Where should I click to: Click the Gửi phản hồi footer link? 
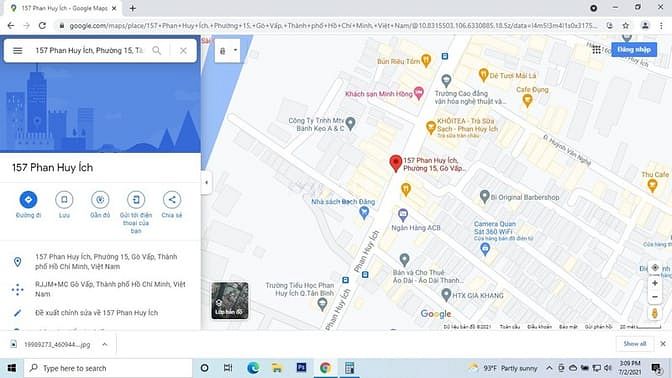(599, 327)
